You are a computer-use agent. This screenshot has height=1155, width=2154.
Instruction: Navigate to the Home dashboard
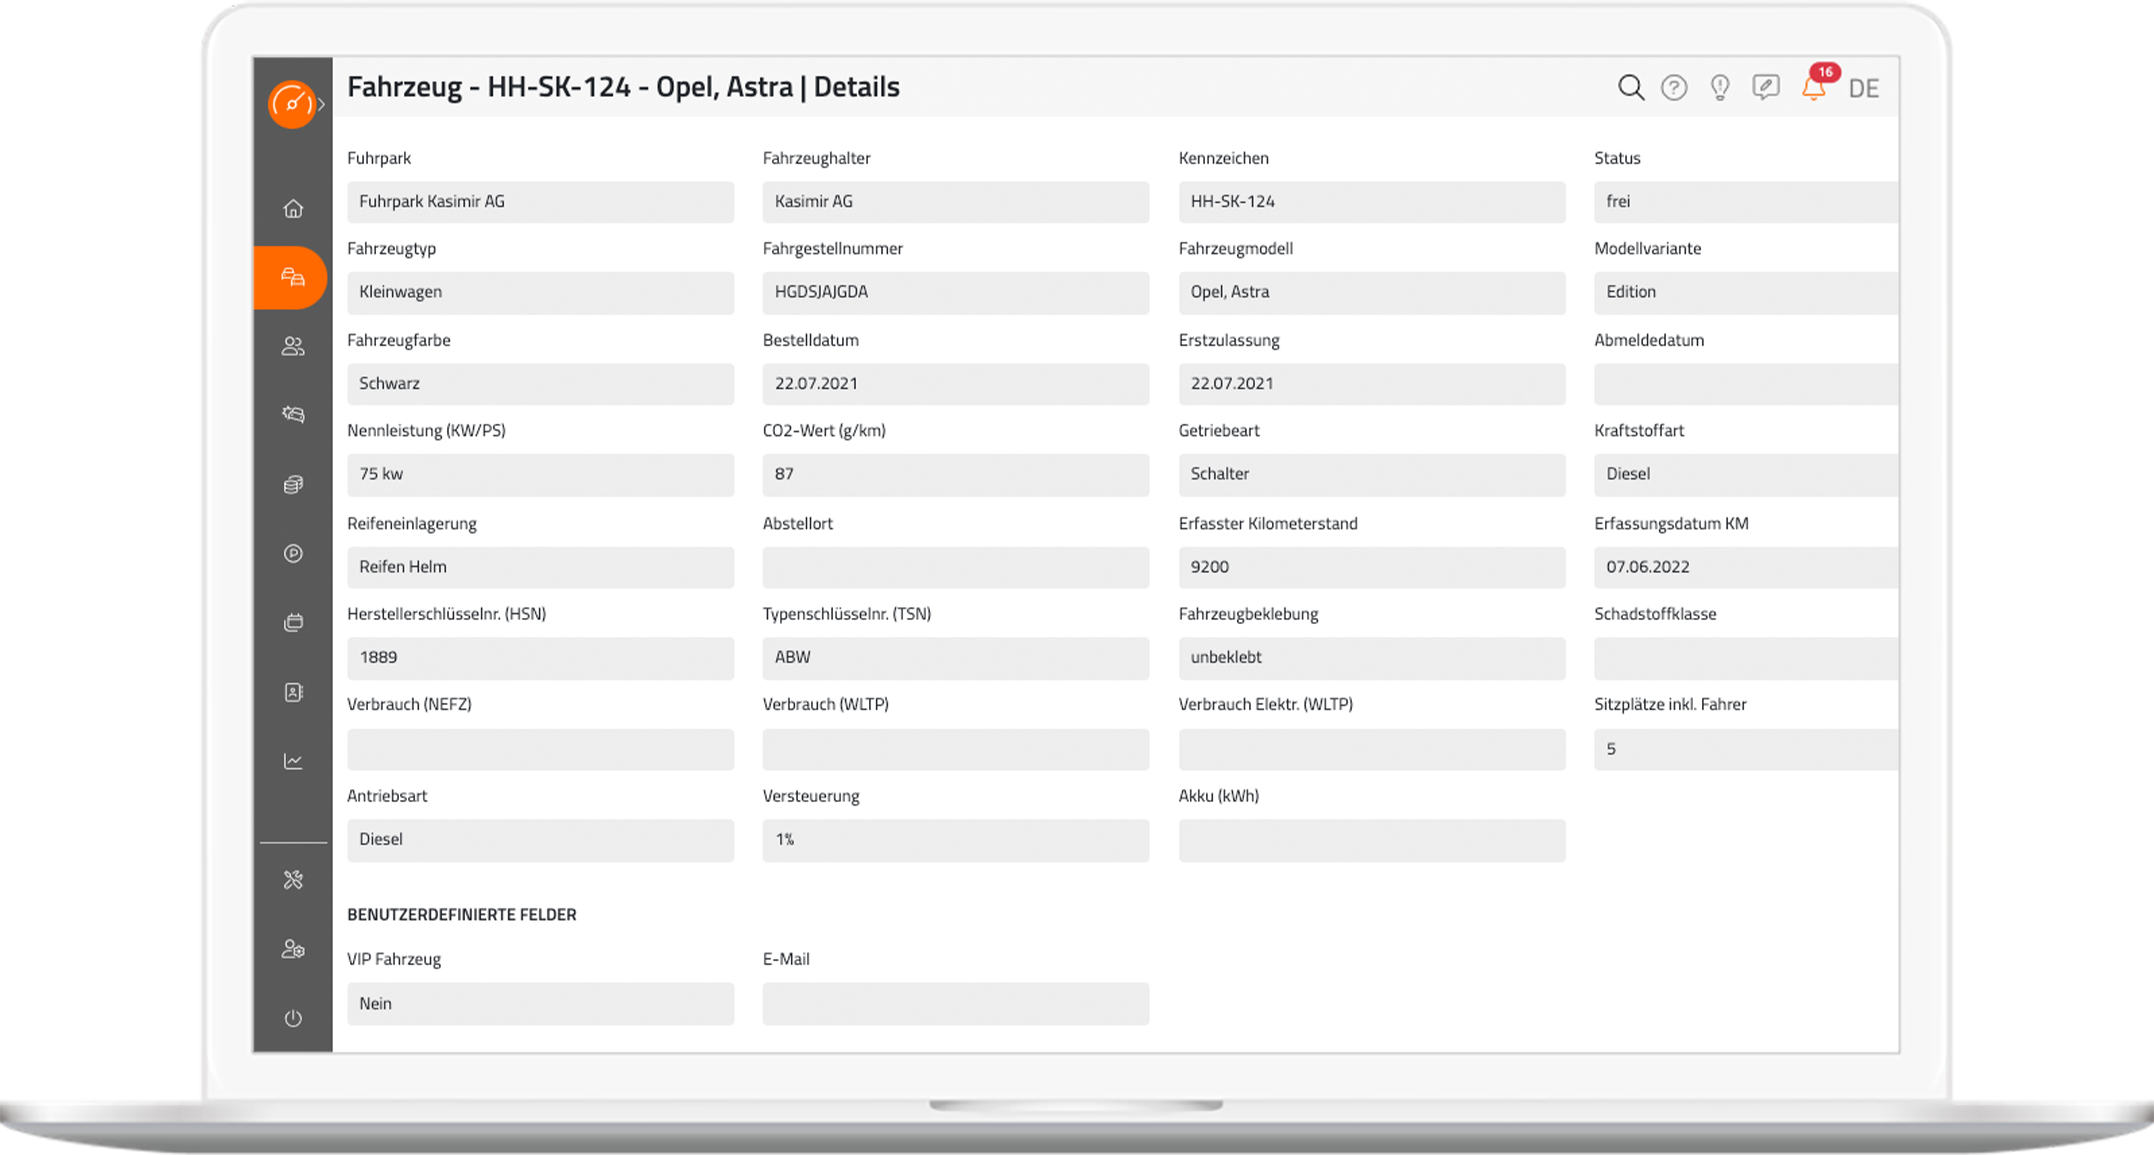(x=292, y=208)
